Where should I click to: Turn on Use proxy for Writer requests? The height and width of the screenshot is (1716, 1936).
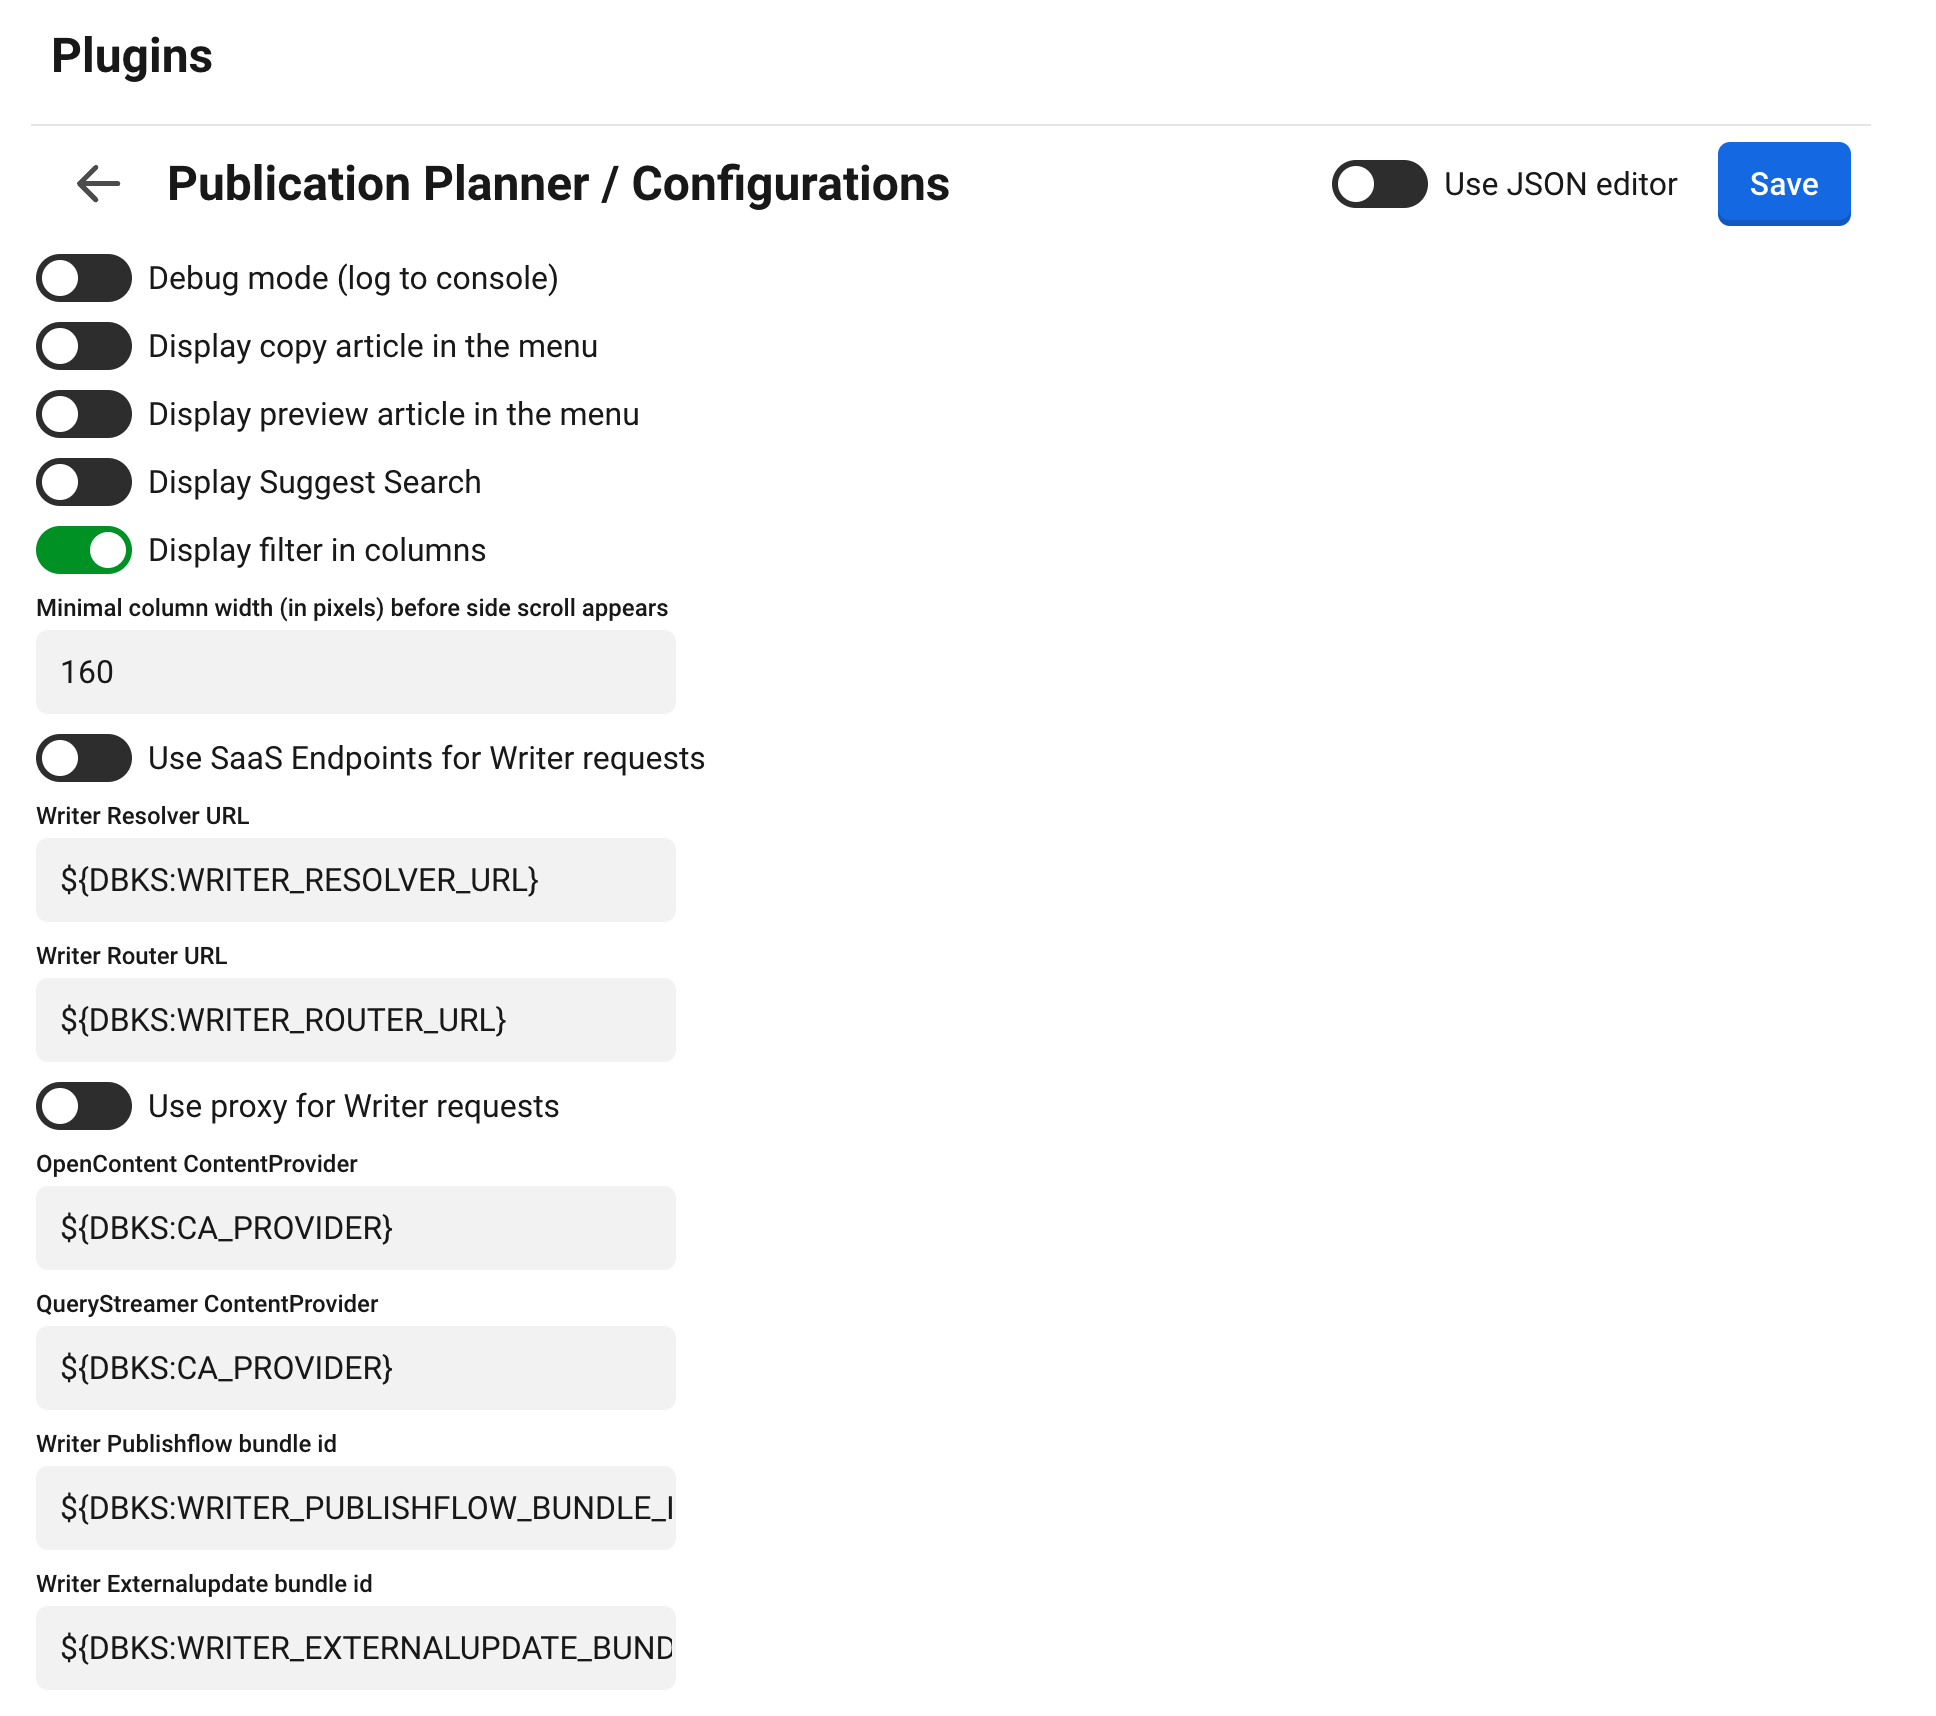coord(84,1106)
